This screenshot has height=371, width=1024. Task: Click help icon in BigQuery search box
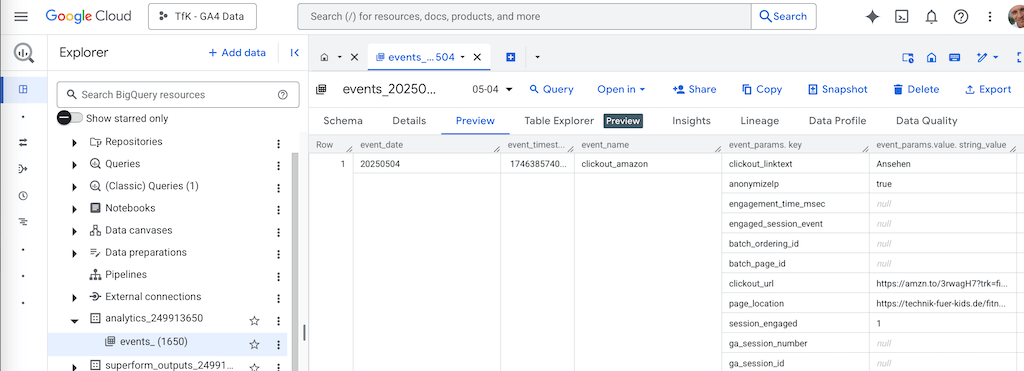(283, 95)
